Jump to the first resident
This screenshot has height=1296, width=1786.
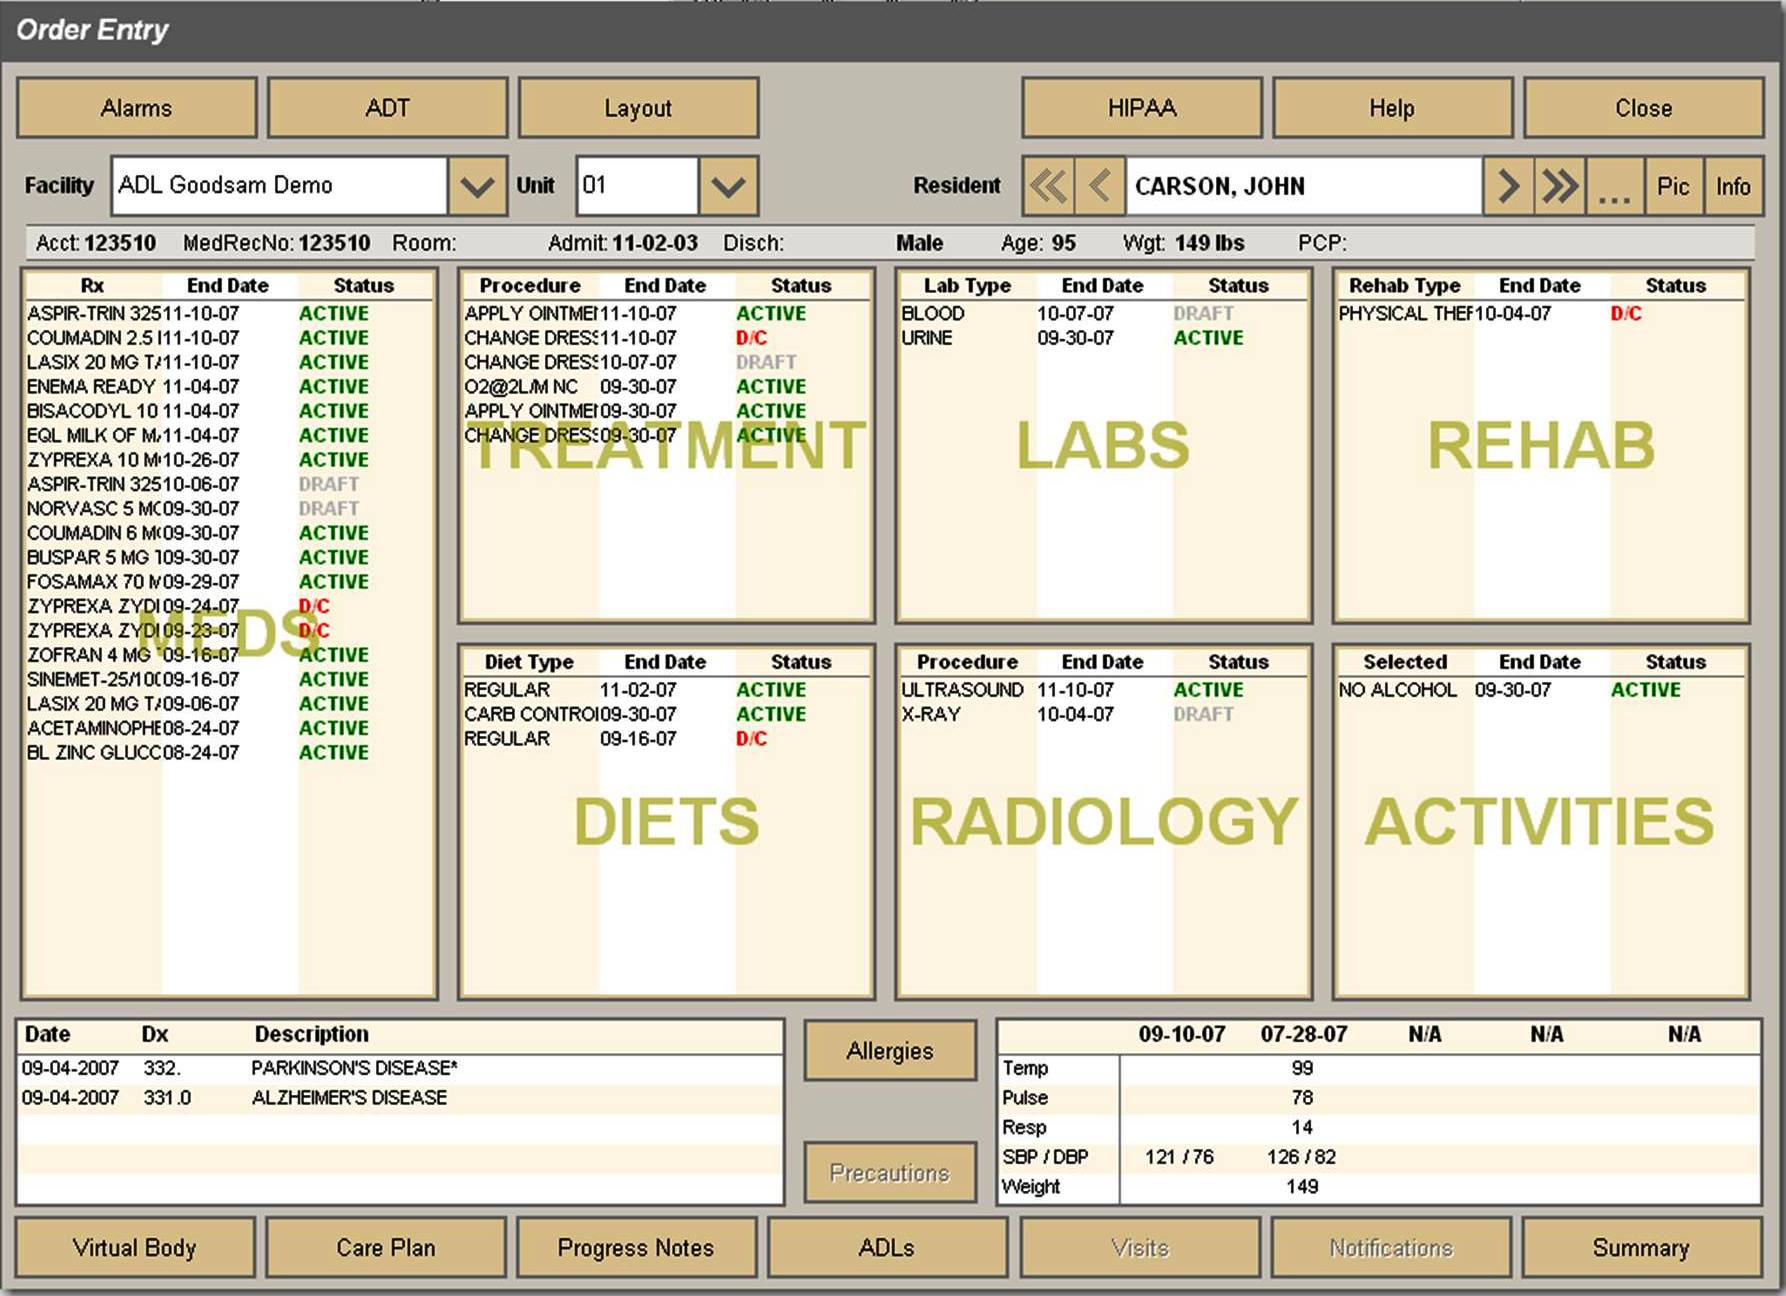point(1047,186)
